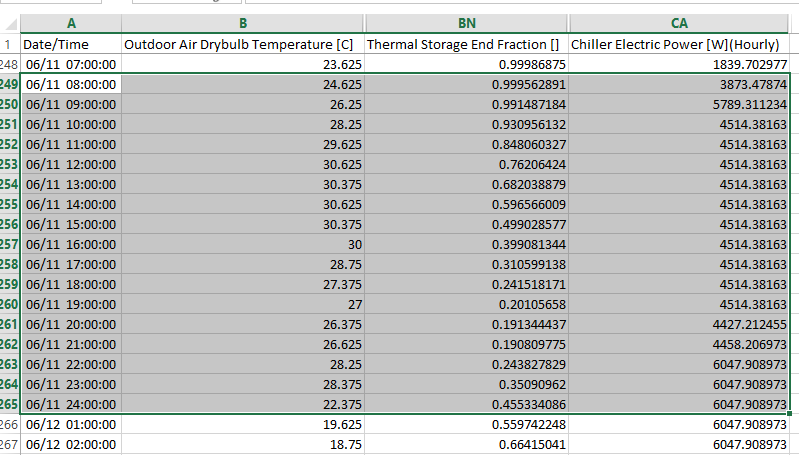Click cell 06/11 20:00:00
The image size is (799, 455).
[x=71, y=325]
